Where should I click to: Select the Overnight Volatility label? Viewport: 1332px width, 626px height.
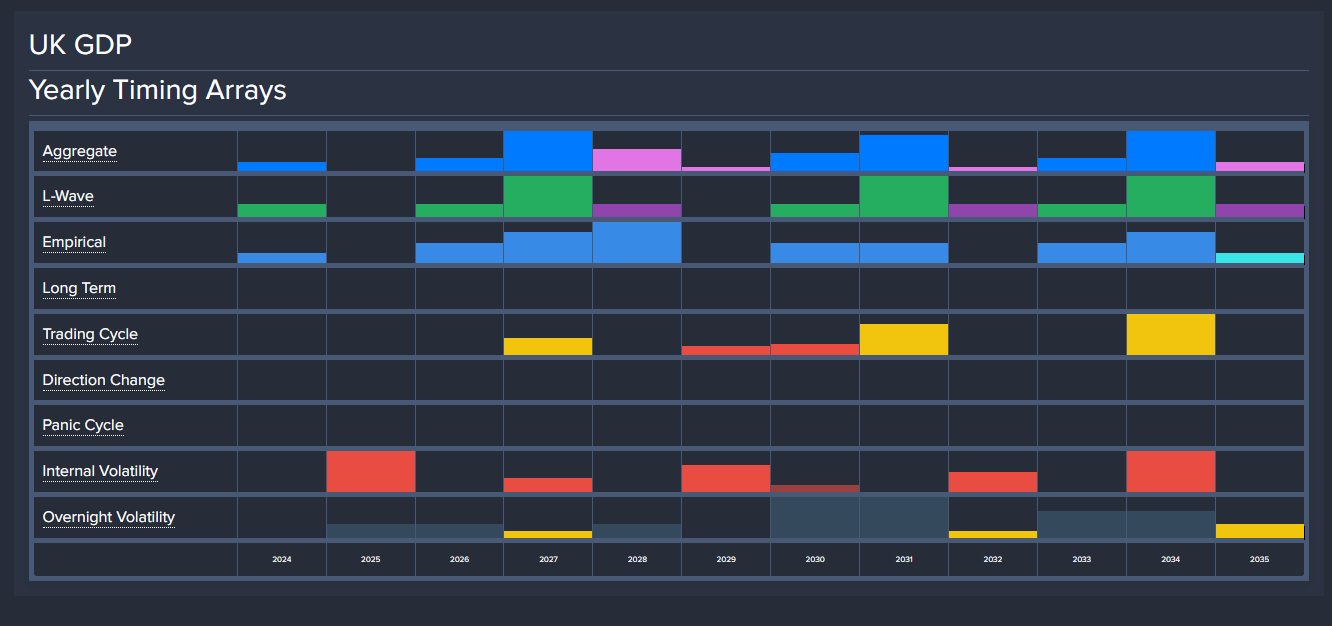[108, 518]
